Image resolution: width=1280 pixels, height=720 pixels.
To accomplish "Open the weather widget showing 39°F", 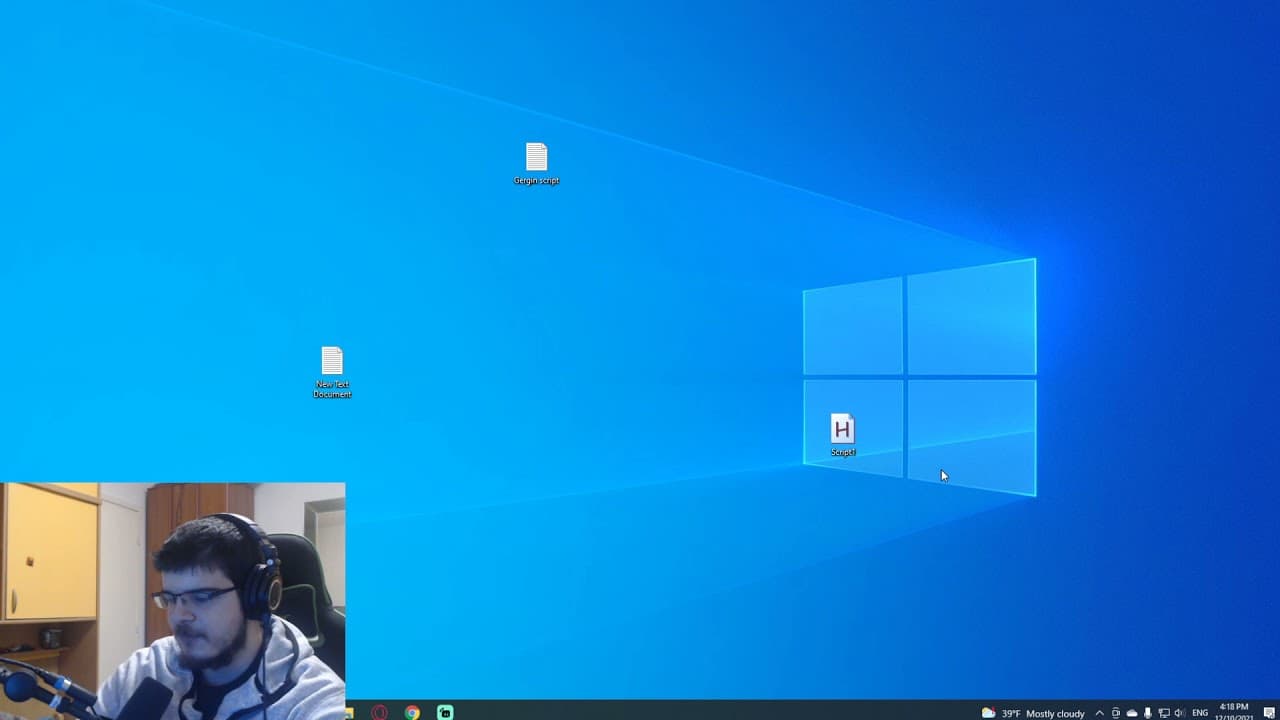I will 1033,713.
